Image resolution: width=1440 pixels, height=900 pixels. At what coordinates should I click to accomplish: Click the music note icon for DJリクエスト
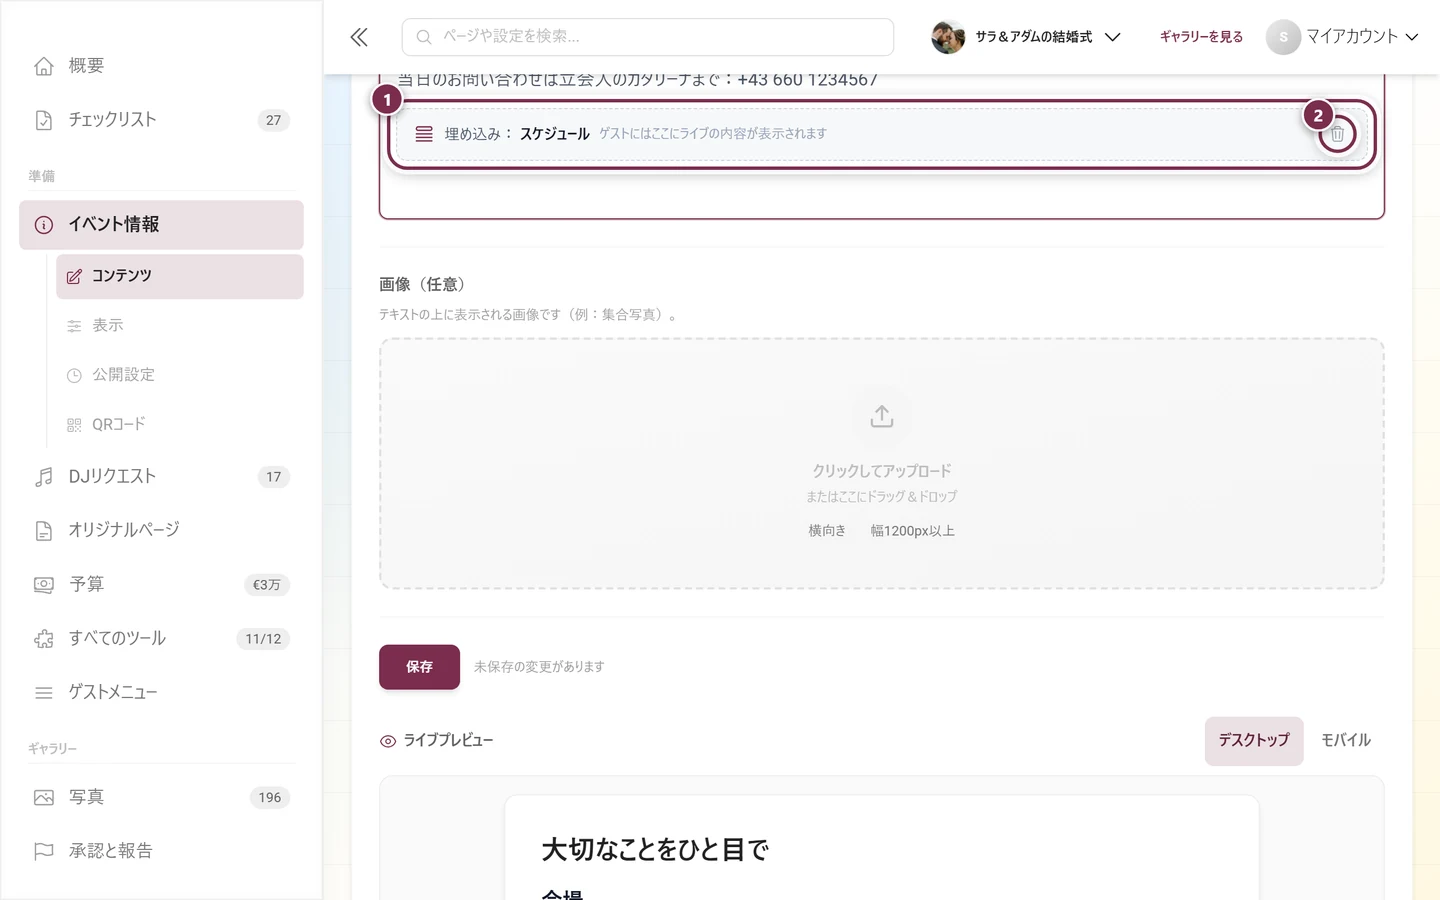tap(44, 477)
